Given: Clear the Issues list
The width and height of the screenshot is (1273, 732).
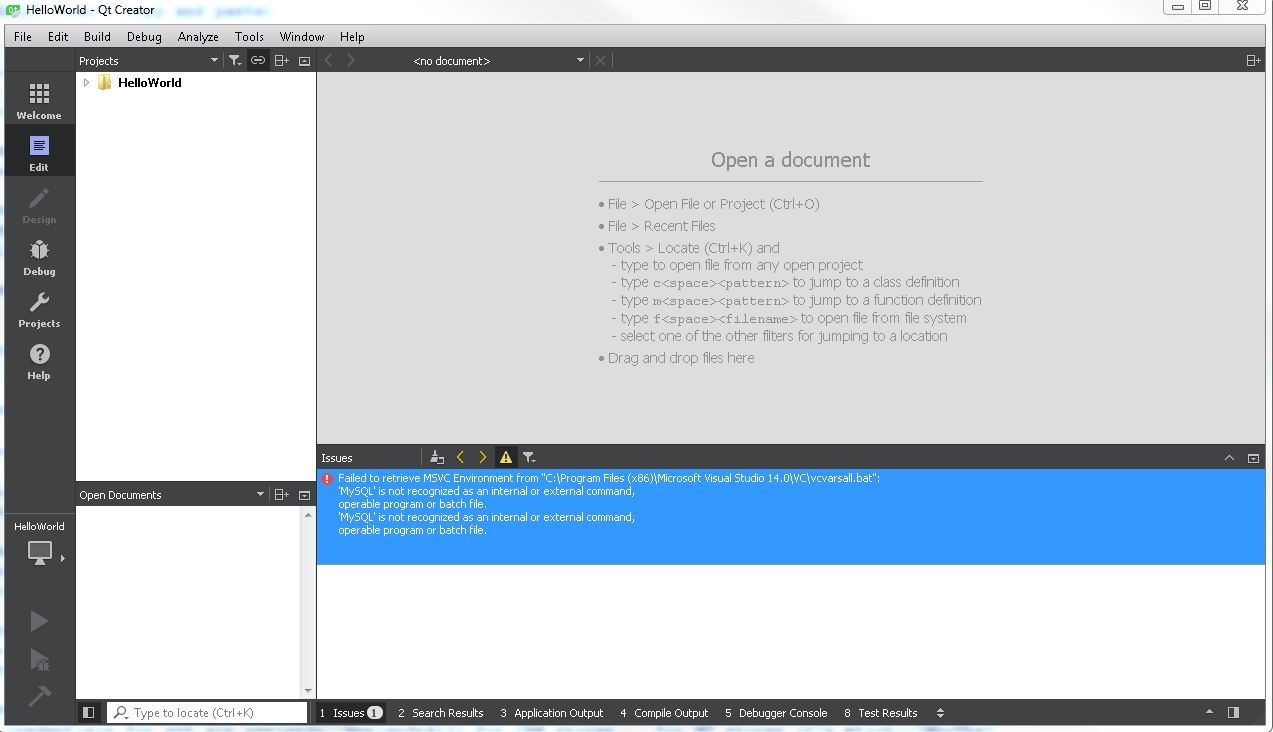Looking at the screenshot, I should coord(437,457).
